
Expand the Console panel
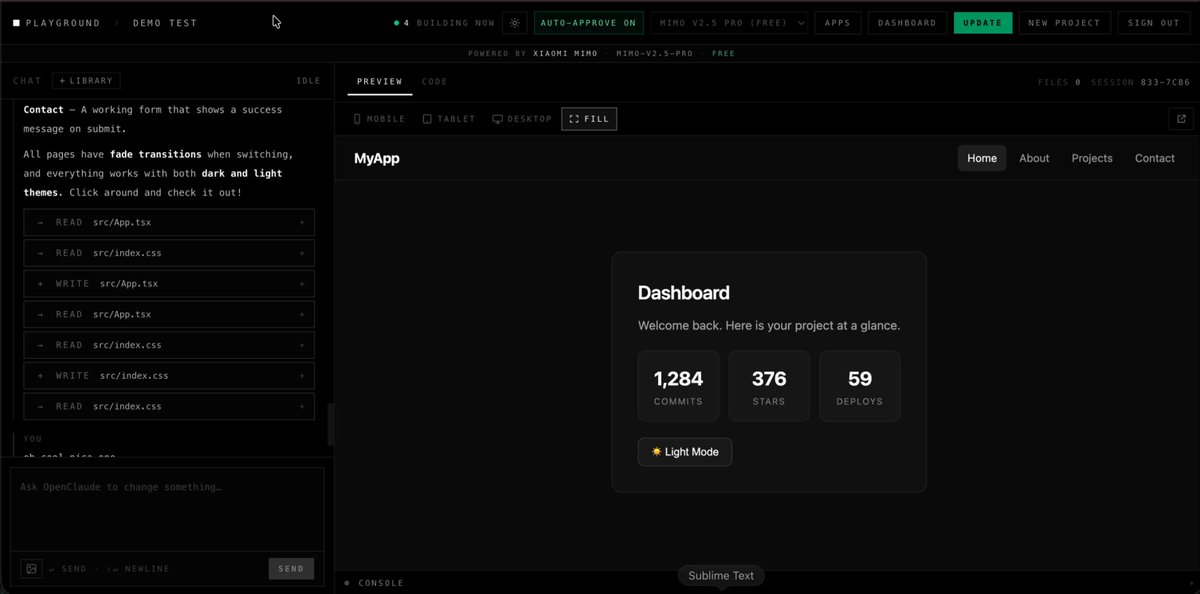coord(766,583)
